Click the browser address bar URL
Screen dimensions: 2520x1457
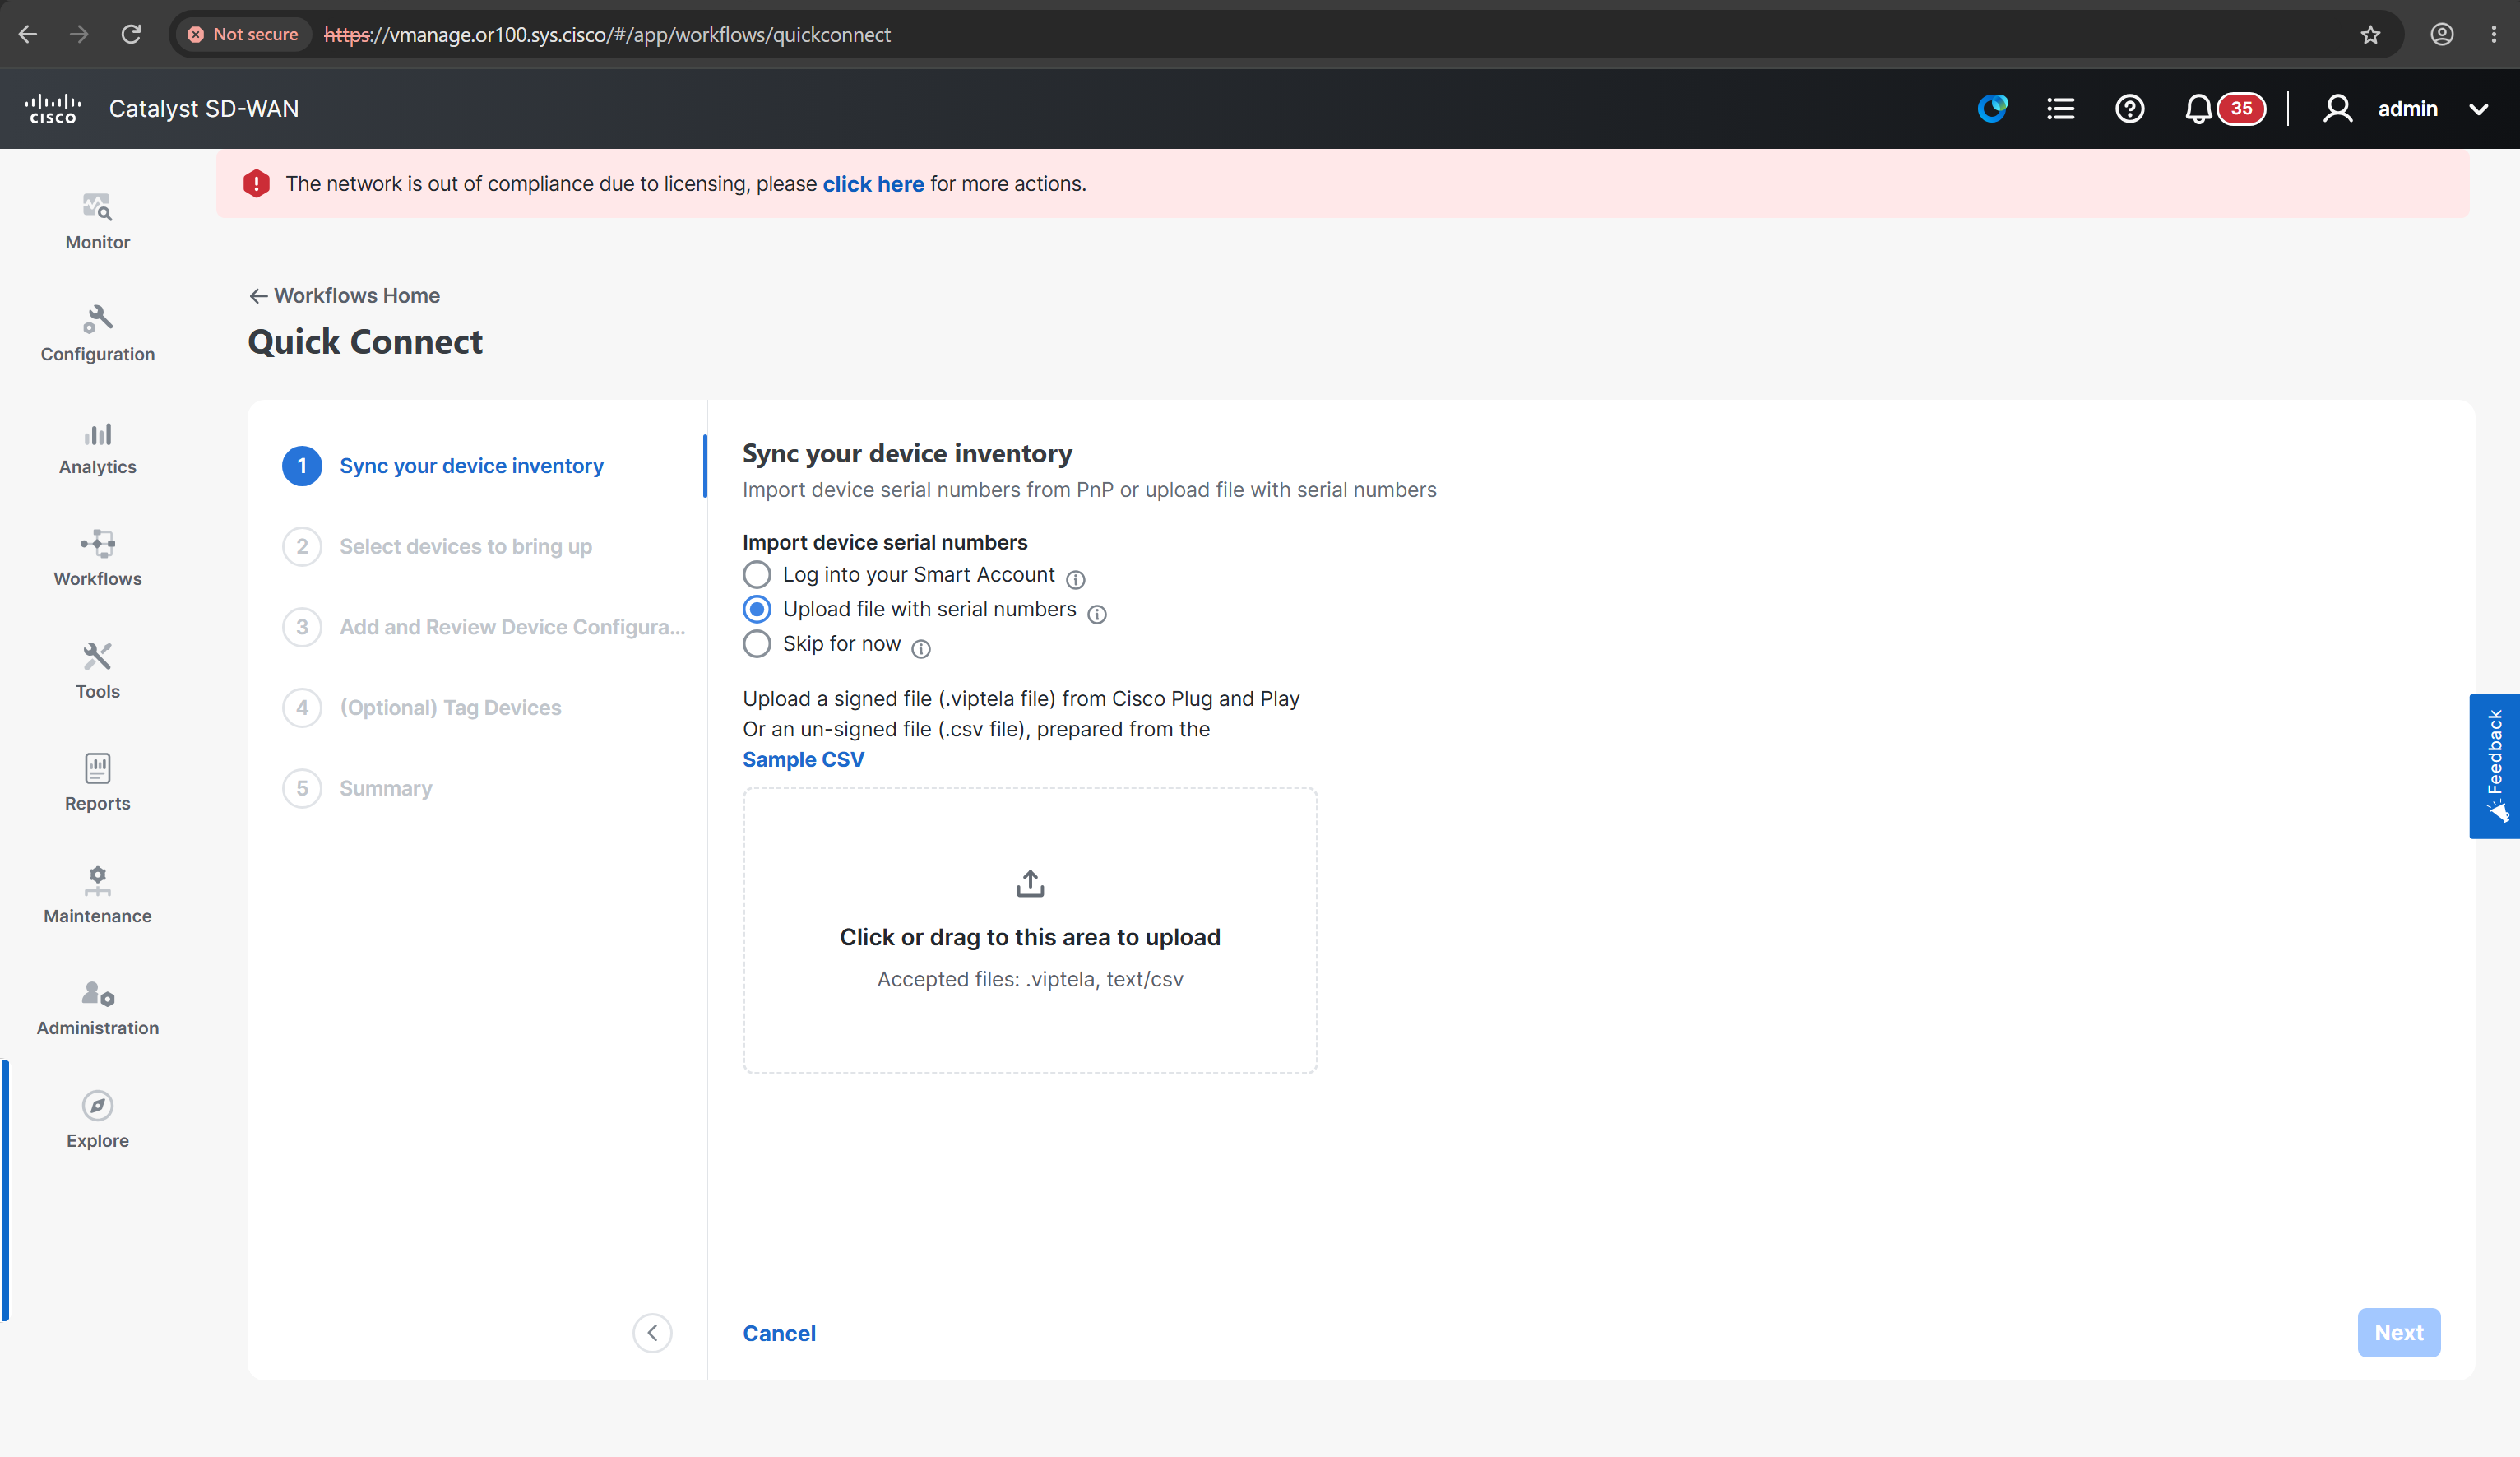(x=607, y=35)
